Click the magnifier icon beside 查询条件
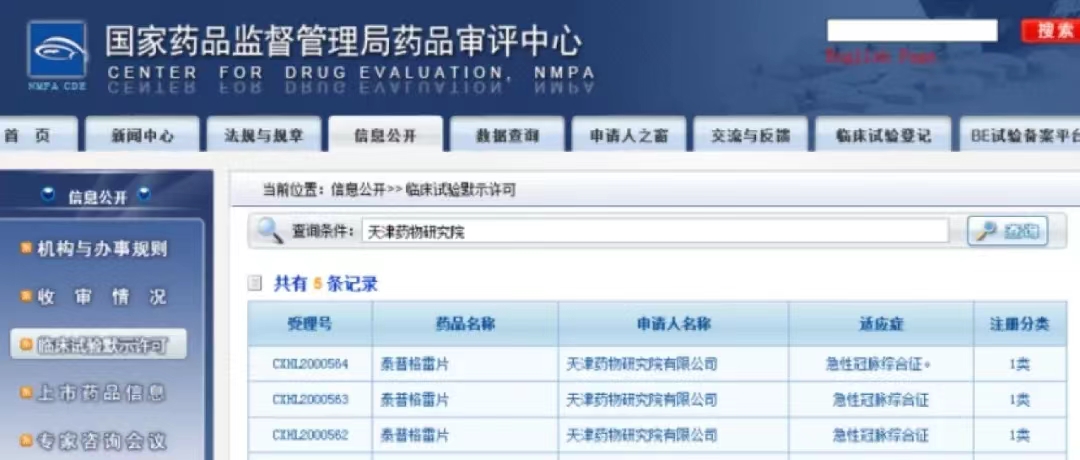The image size is (1080, 460). (x=270, y=231)
